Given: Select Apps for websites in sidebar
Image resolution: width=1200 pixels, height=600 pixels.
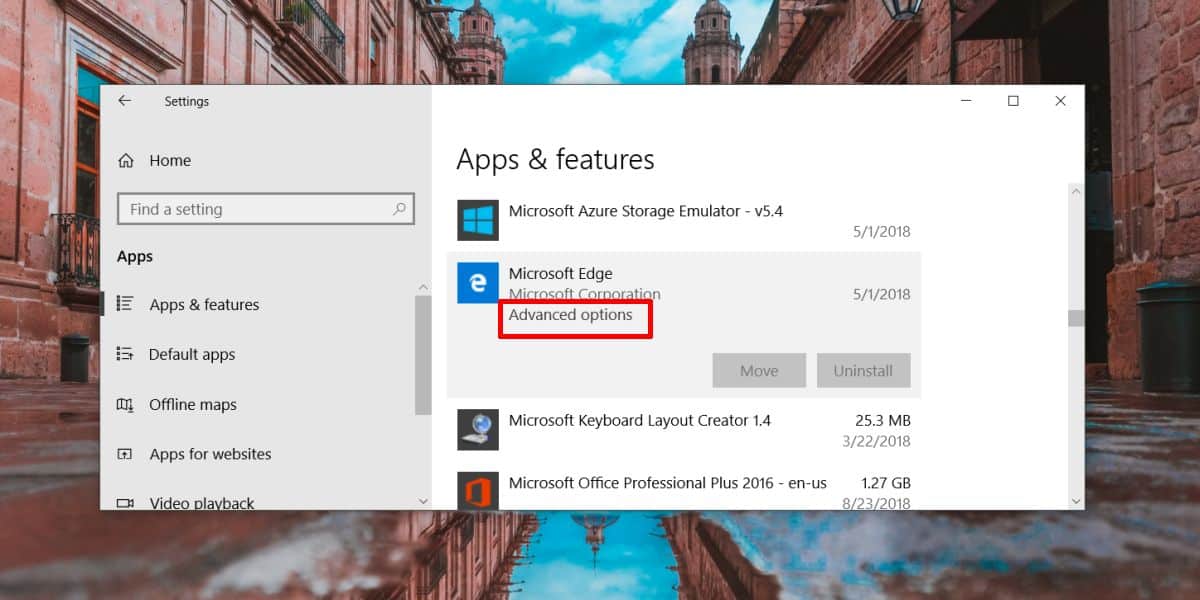Looking at the screenshot, I should (210, 454).
